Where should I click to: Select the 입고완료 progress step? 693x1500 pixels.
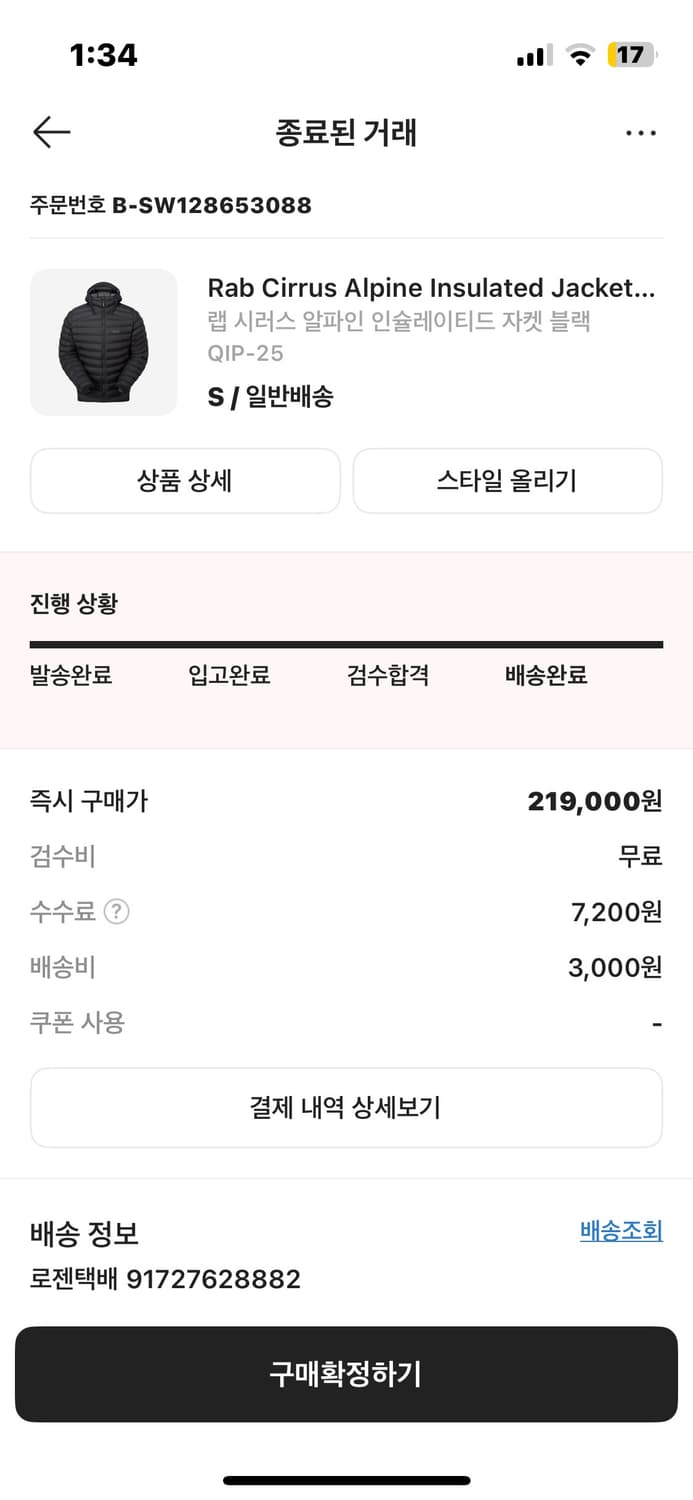point(229,675)
